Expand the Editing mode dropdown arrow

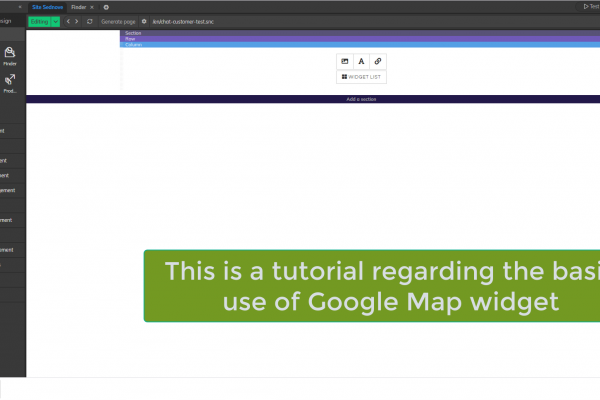(x=55, y=22)
